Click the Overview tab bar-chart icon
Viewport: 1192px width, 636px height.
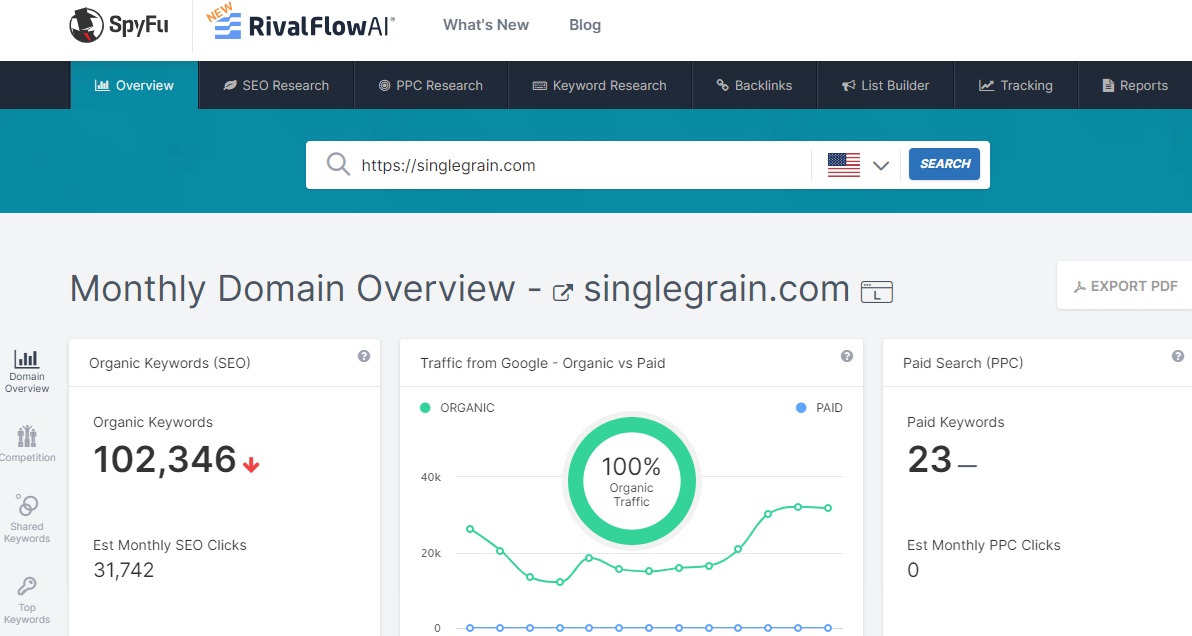coord(102,85)
